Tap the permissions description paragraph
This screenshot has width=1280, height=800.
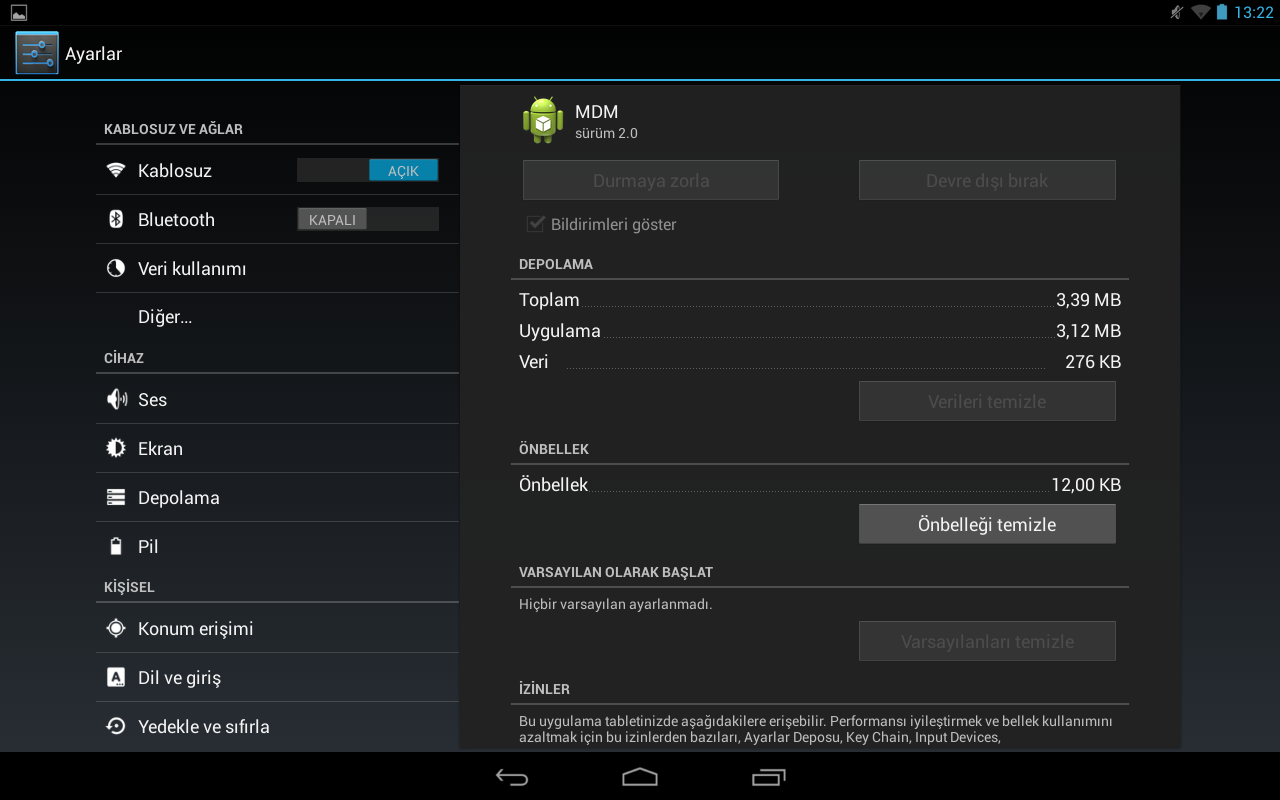click(x=816, y=729)
